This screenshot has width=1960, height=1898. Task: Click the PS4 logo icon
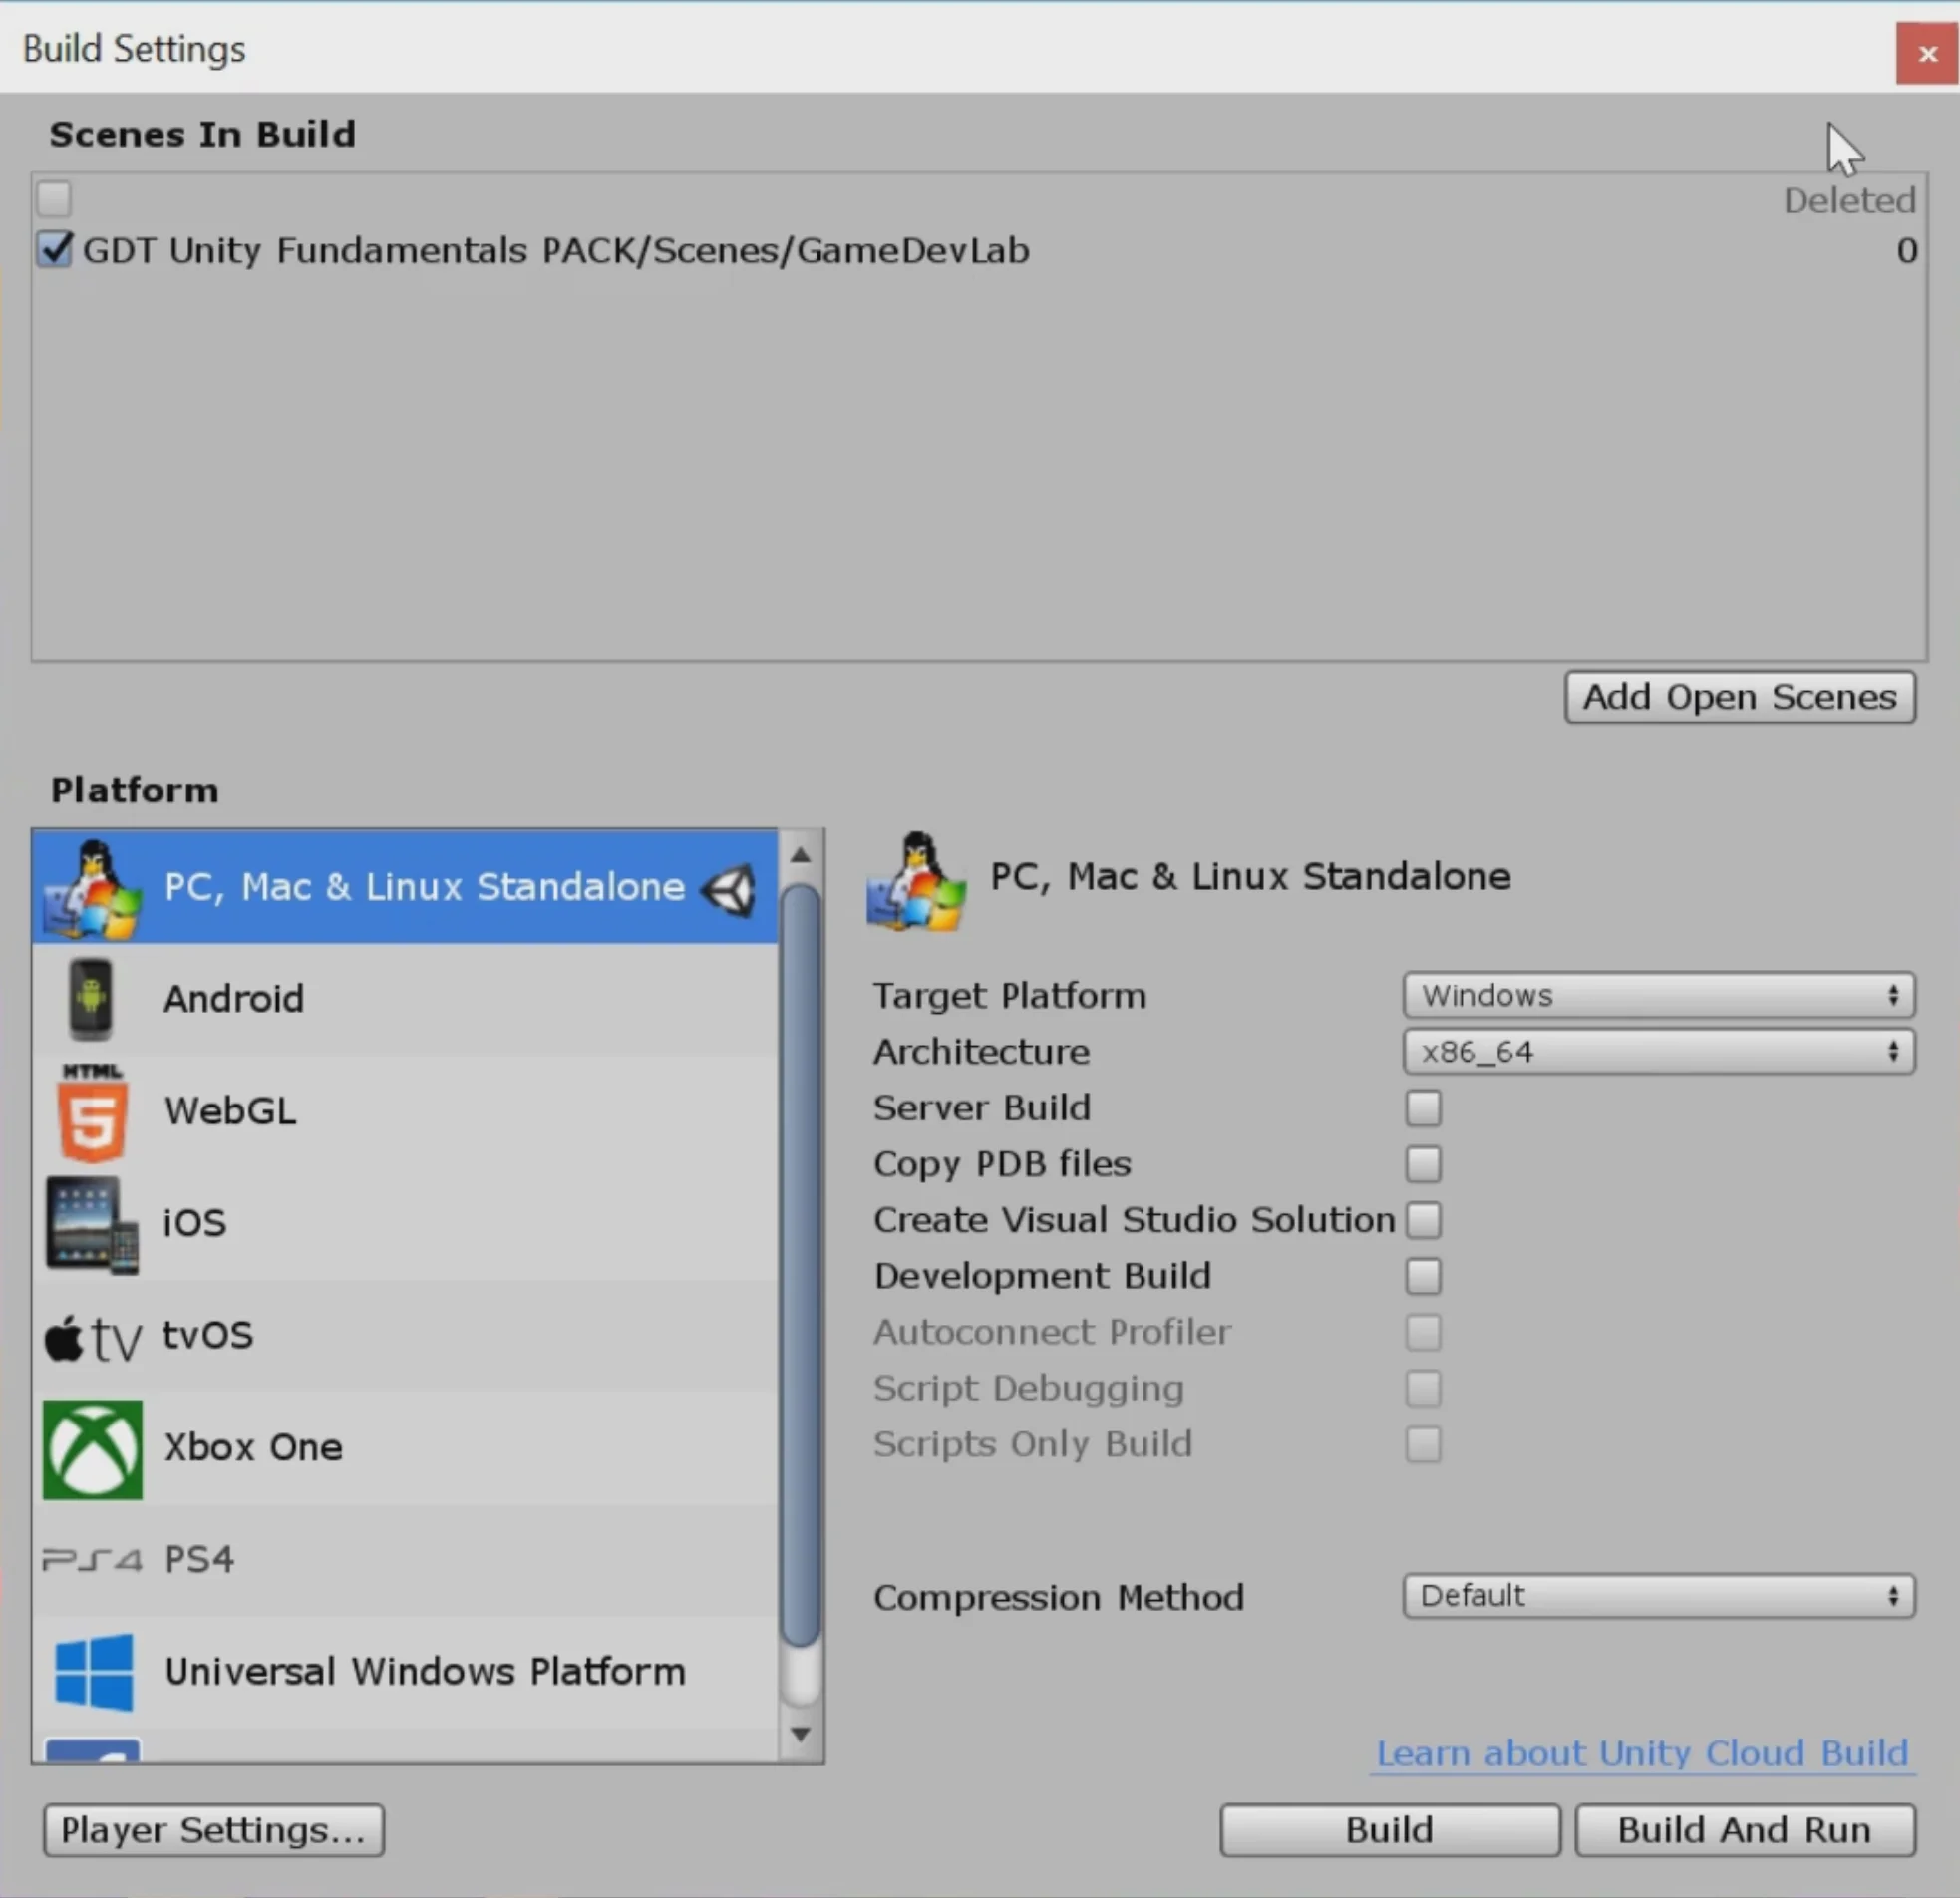point(92,1559)
